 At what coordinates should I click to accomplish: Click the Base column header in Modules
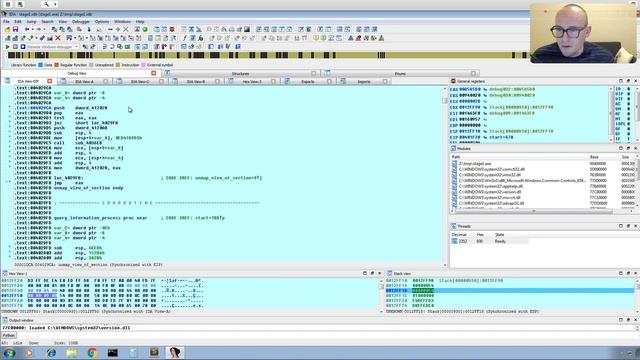(594, 157)
